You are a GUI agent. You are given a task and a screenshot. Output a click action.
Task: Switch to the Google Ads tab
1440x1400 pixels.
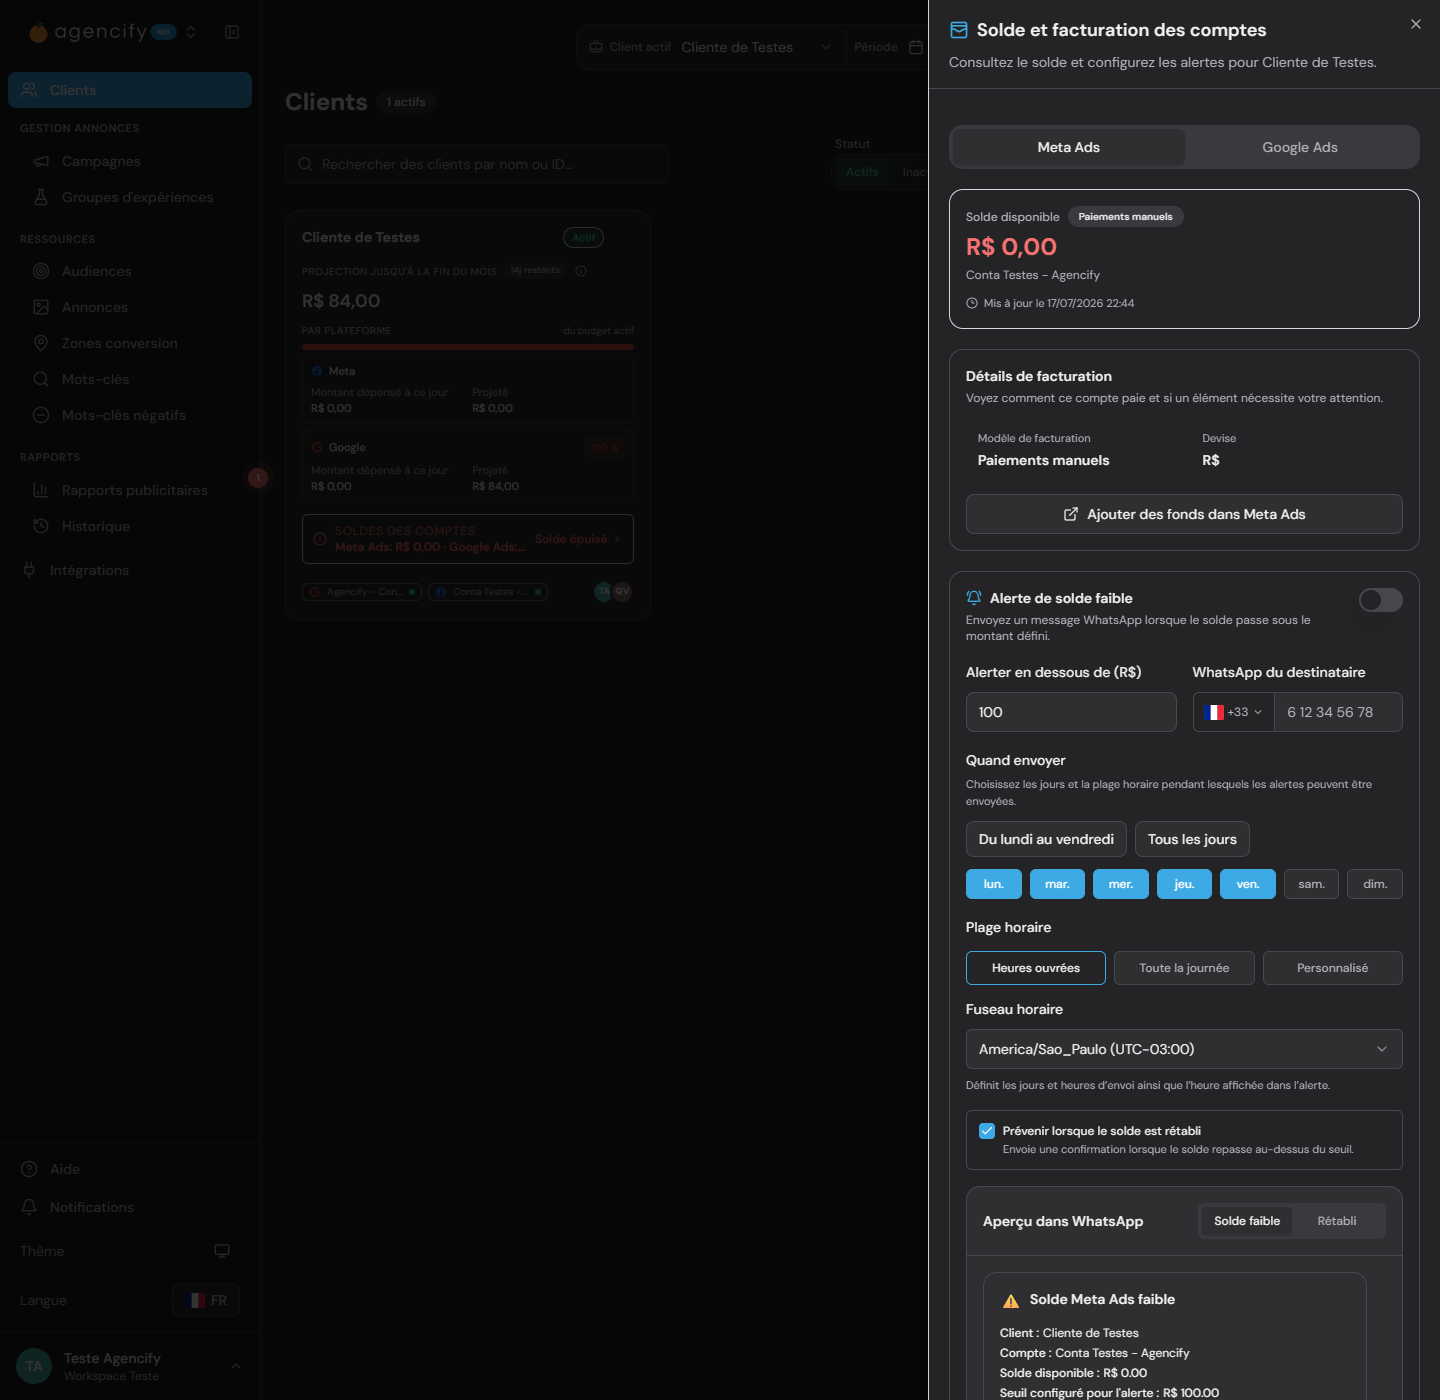click(x=1299, y=147)
